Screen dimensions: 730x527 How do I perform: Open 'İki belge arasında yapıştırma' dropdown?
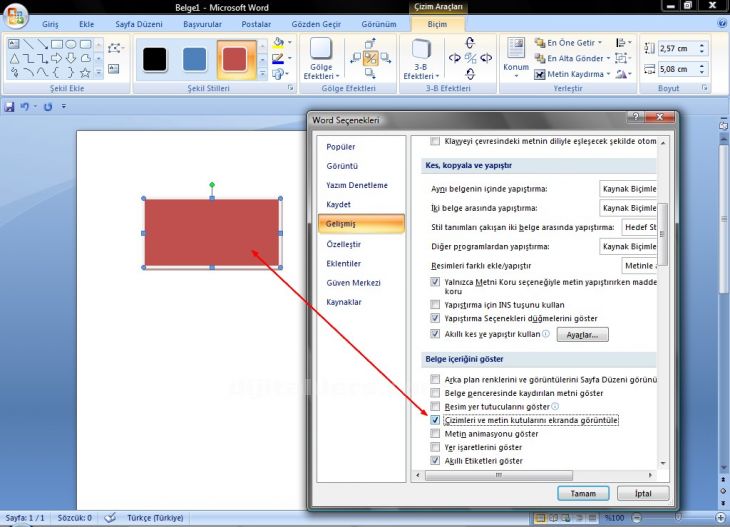point(628,208)
